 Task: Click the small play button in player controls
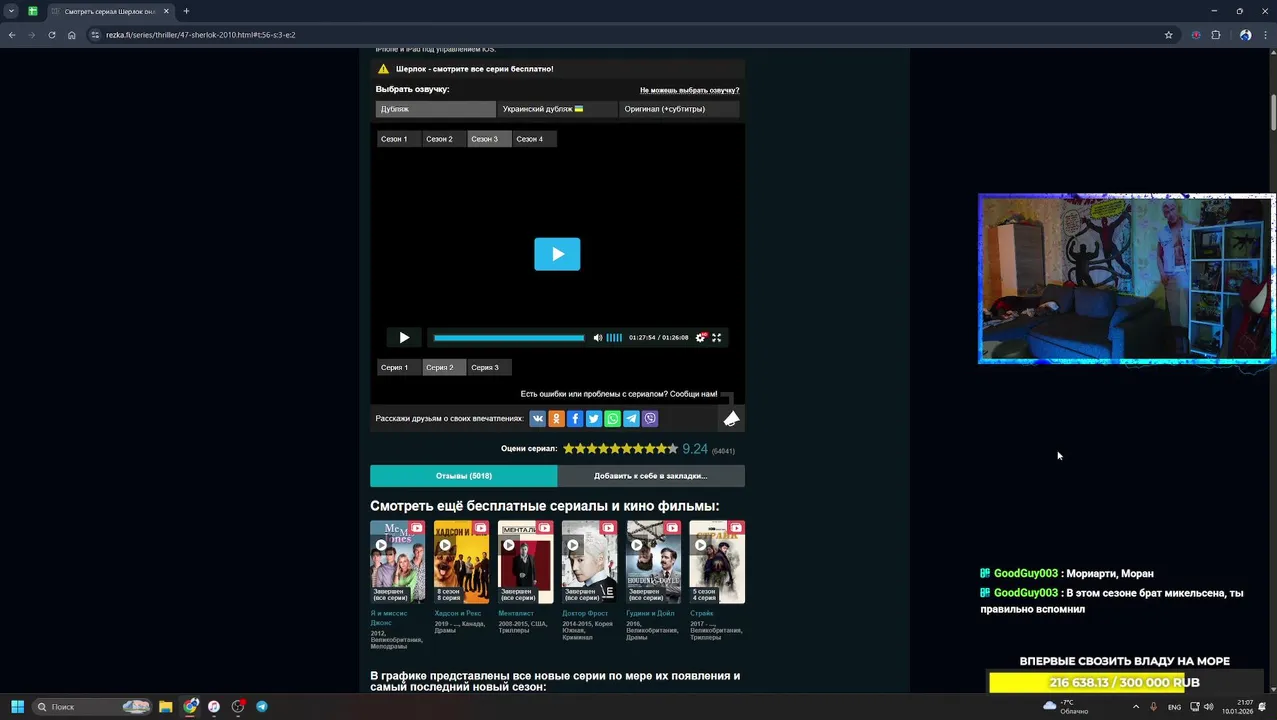[404, 338]
